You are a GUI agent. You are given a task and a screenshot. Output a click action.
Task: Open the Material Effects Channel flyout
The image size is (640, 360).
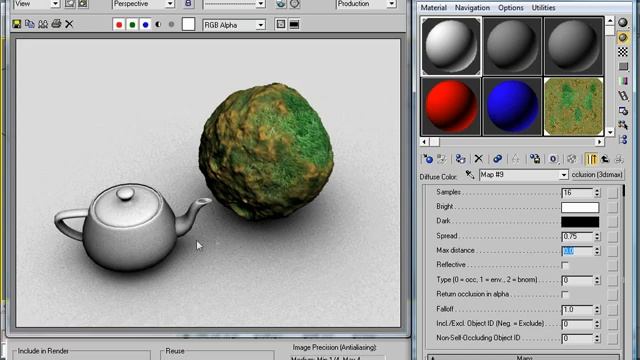(553, 159)
